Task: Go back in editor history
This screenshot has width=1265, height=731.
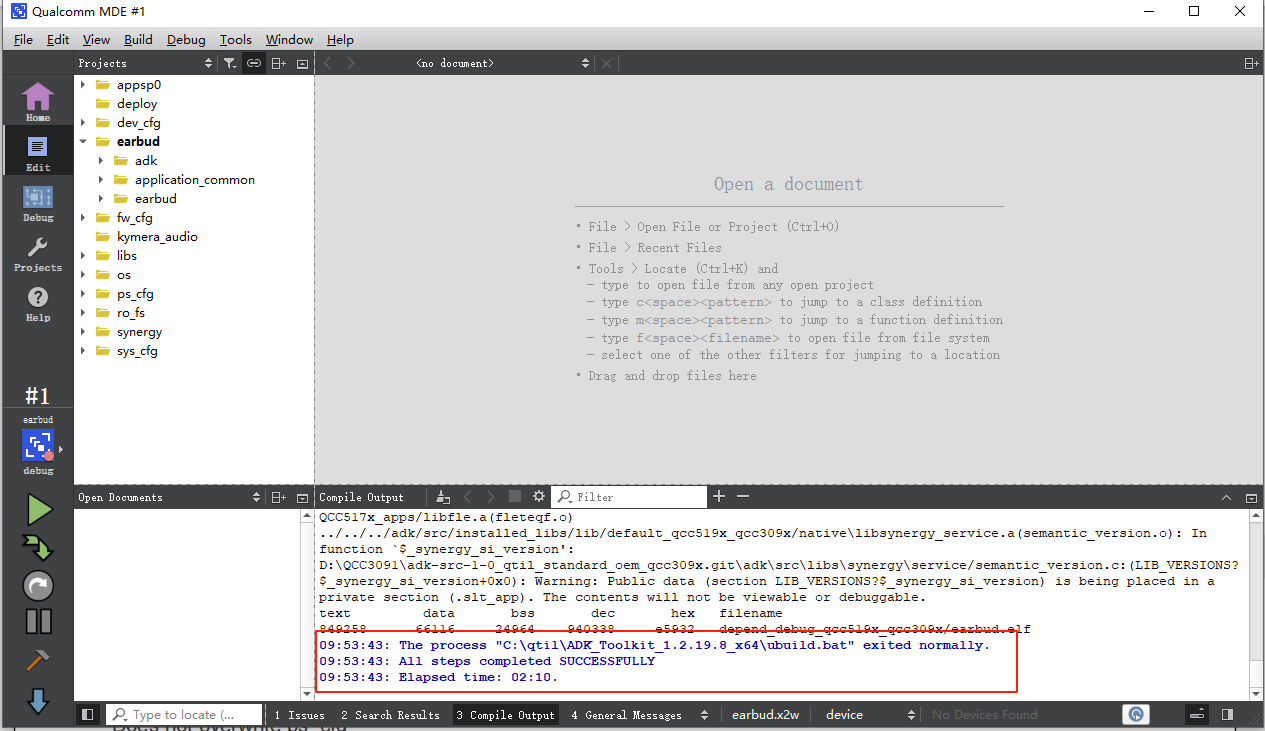Action: 328,63
